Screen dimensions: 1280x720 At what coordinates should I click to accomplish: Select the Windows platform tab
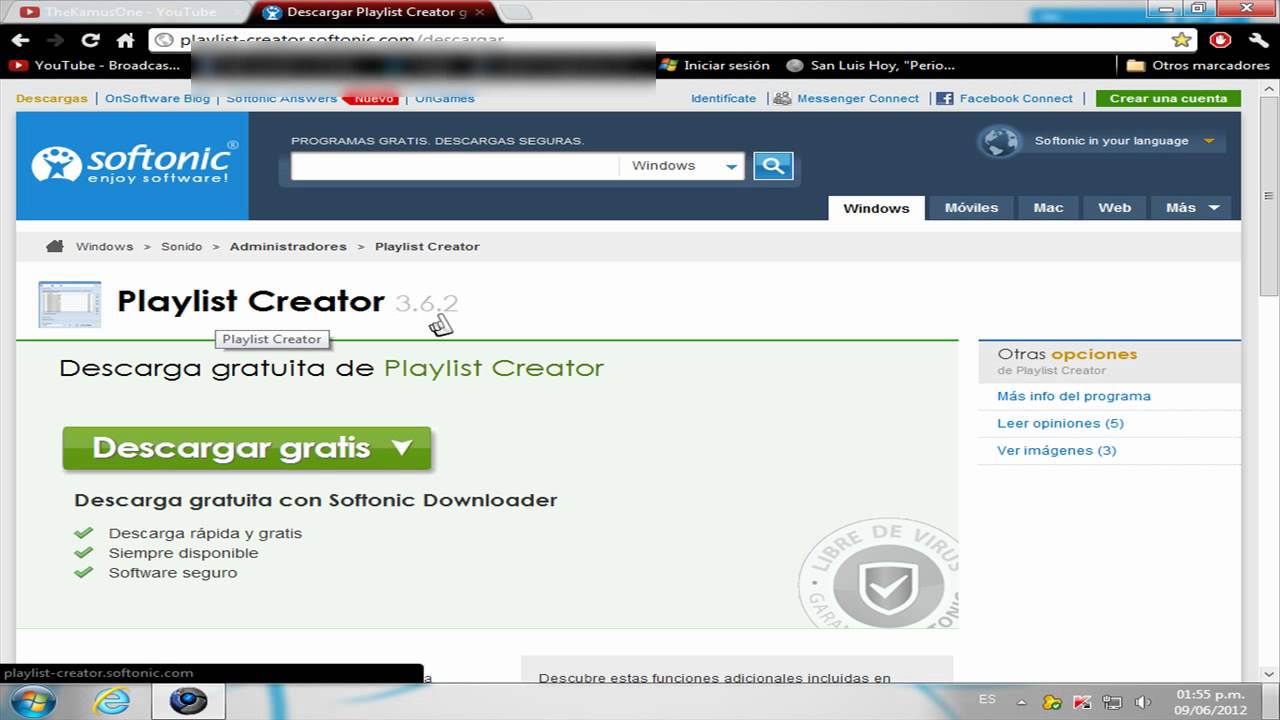point(876,208)
